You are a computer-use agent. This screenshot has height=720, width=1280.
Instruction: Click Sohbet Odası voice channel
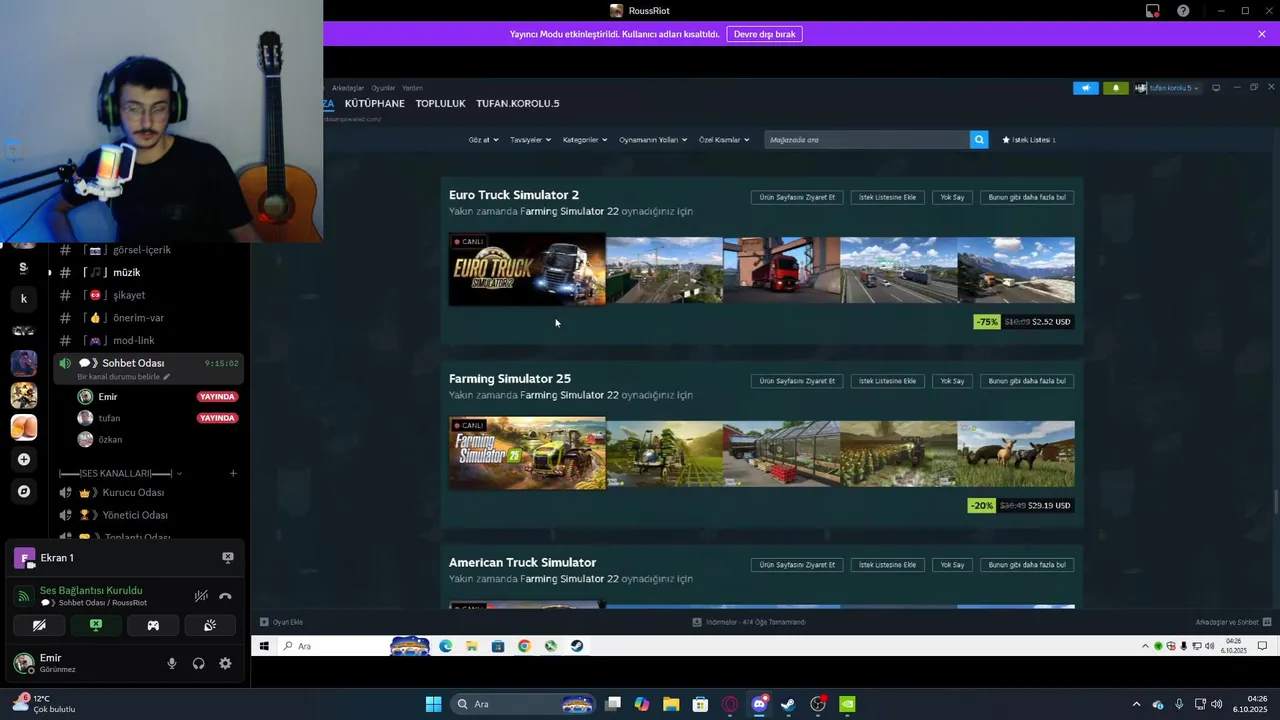[x=147, y=368]
